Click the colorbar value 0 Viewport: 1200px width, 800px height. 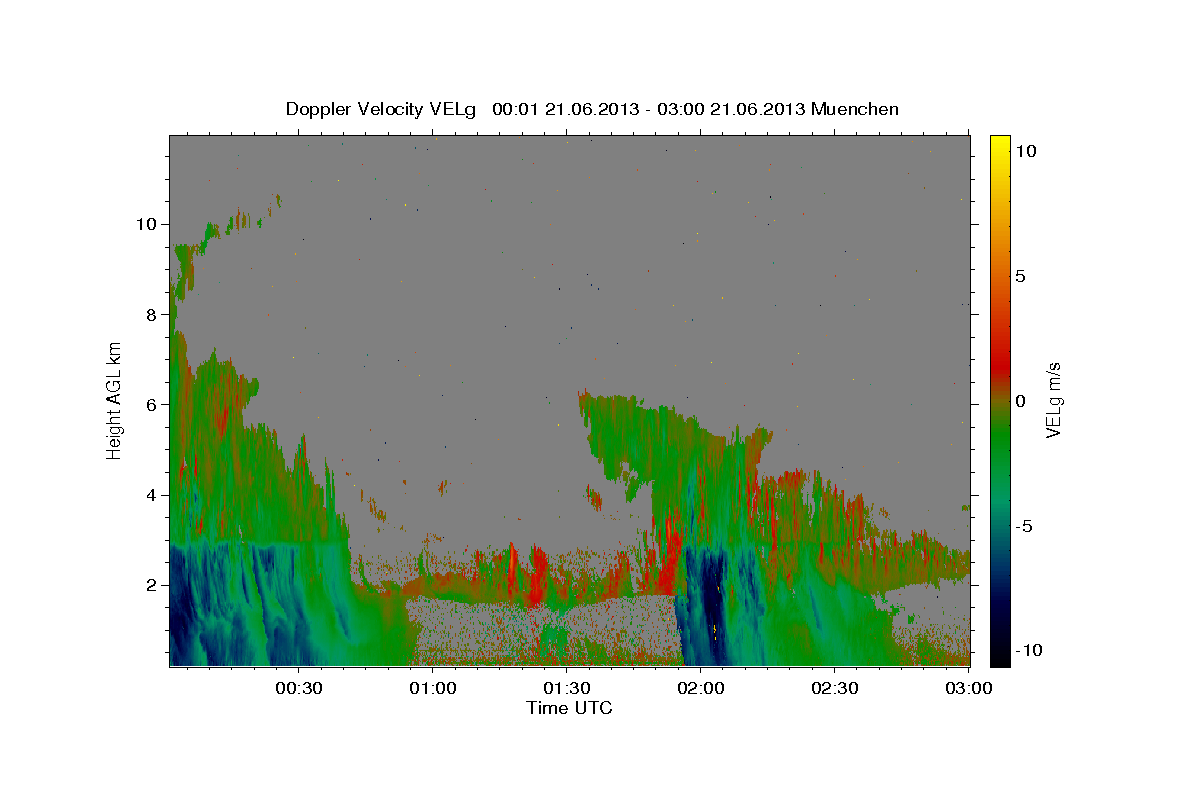click(x=1022, y=401)
